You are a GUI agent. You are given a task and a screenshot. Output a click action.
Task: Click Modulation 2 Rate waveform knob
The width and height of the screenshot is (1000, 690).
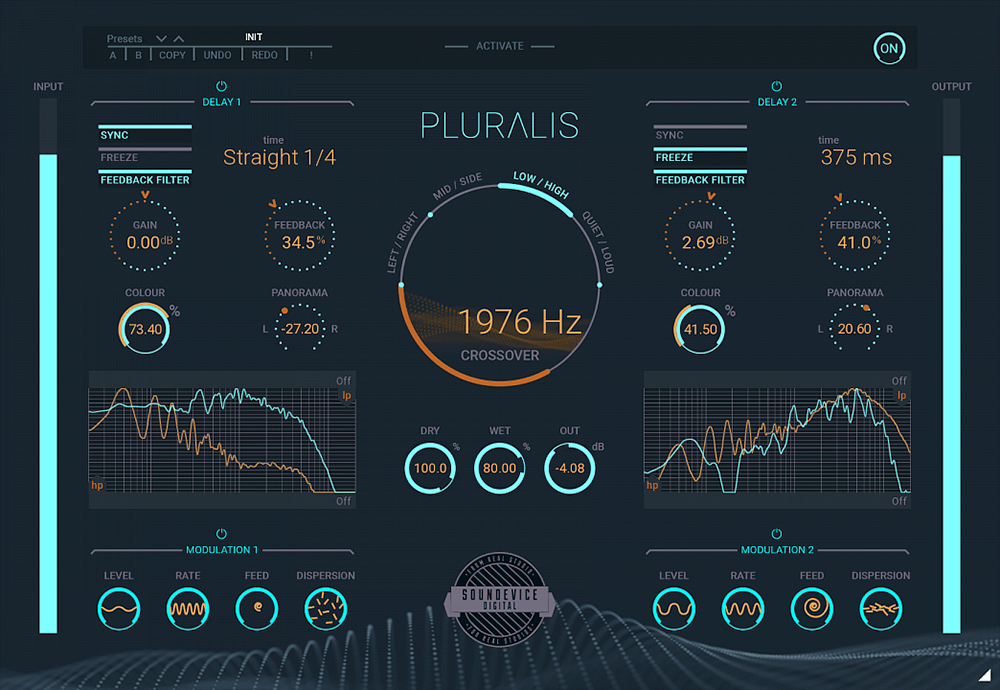743,609
